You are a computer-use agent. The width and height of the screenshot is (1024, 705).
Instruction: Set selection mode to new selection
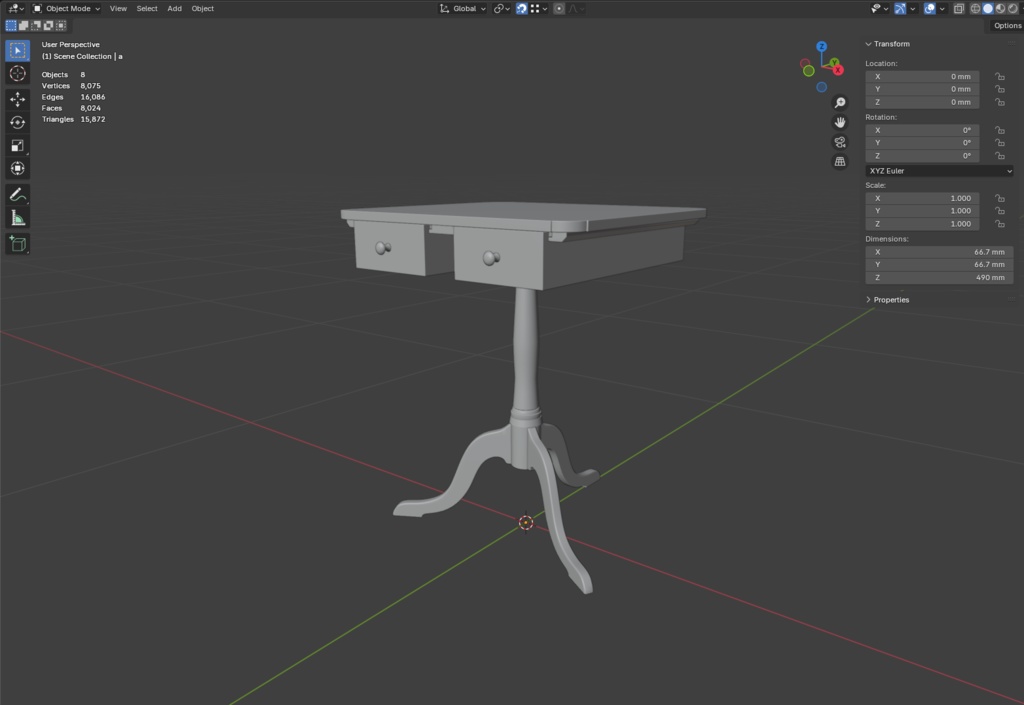tap(11, 25)
